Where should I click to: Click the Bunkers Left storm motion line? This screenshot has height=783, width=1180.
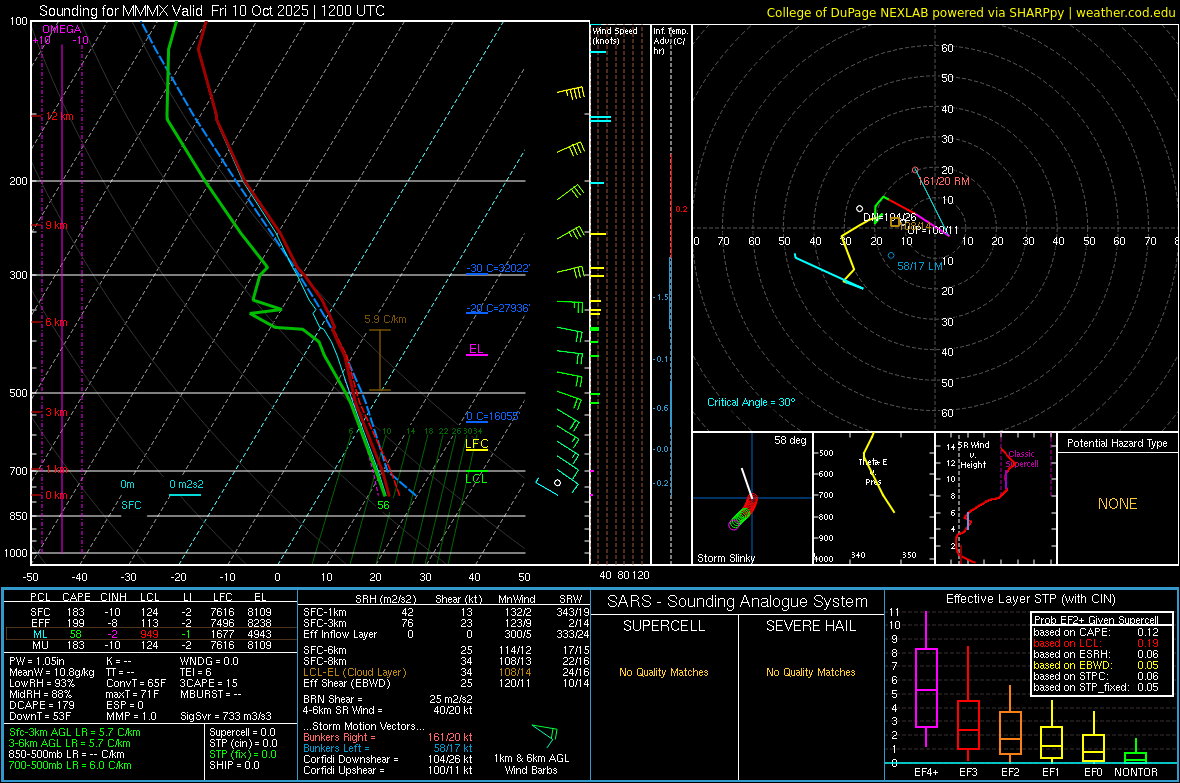tap(388, 748)
